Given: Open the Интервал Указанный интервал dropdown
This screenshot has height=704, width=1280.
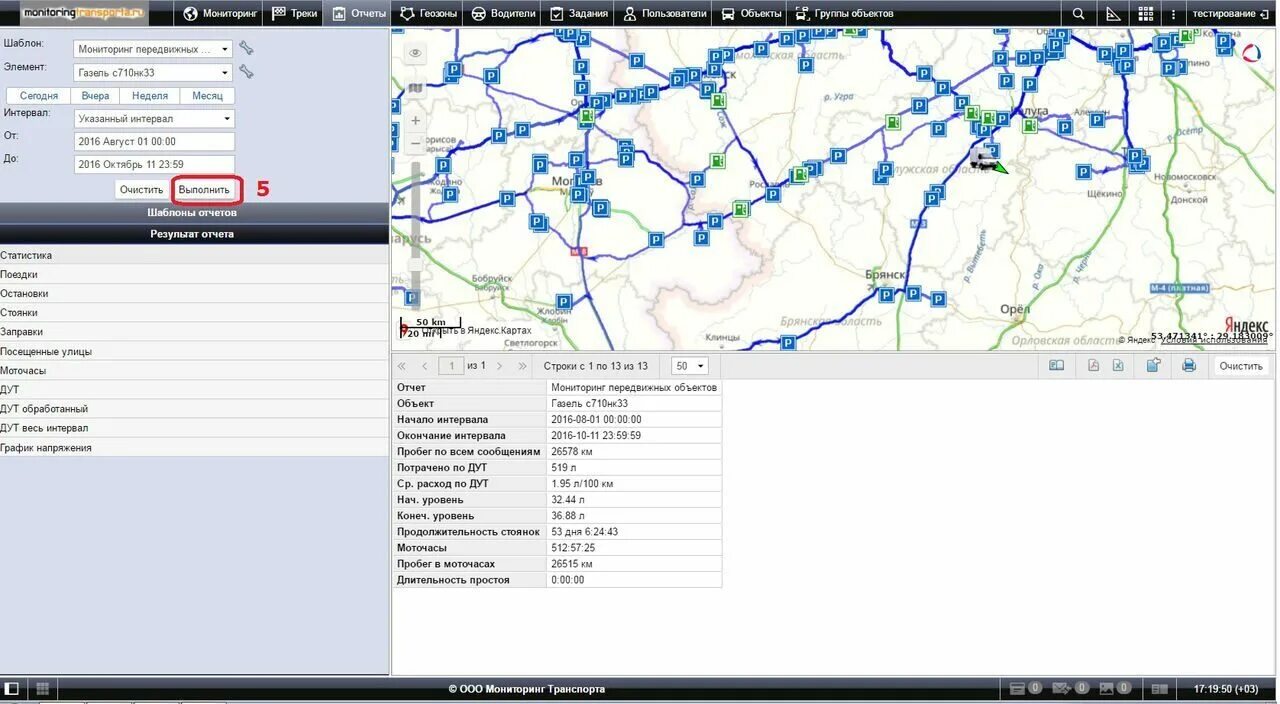Looking at the screenshot, I should 153,119.
